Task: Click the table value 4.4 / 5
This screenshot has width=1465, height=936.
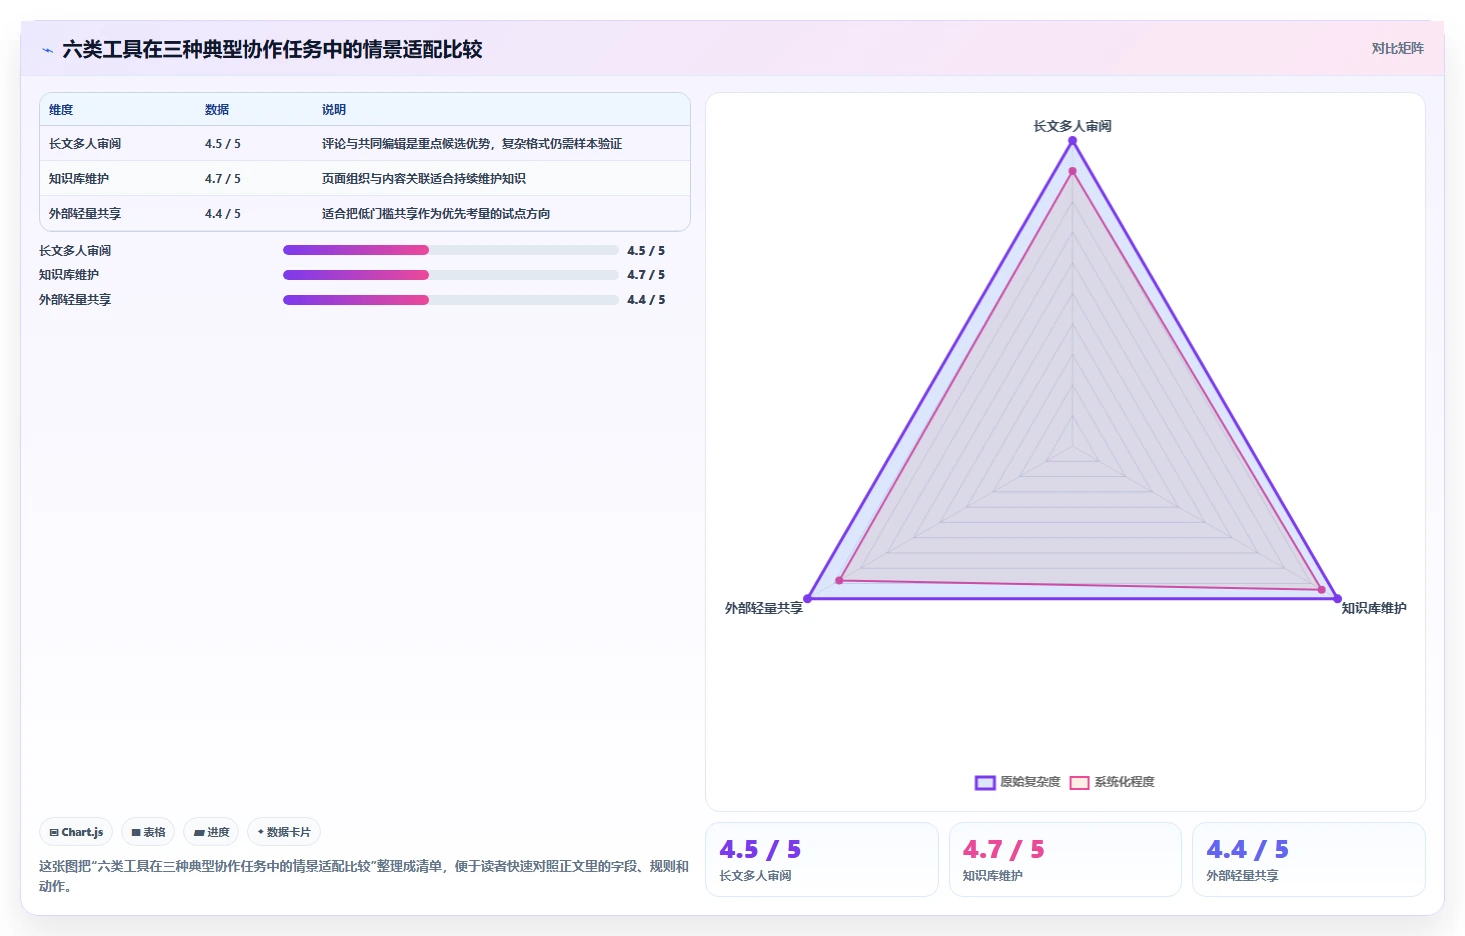Action: click(x=223, y=214)
